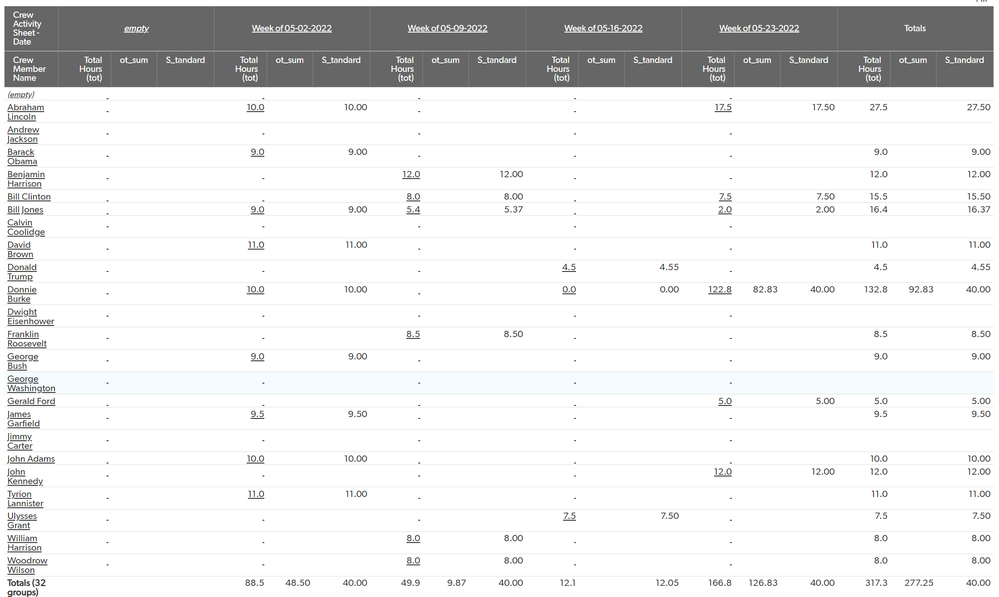999x597 pixels.
Task: Open James Garfield crew member link
Action: tap(24, 419)
